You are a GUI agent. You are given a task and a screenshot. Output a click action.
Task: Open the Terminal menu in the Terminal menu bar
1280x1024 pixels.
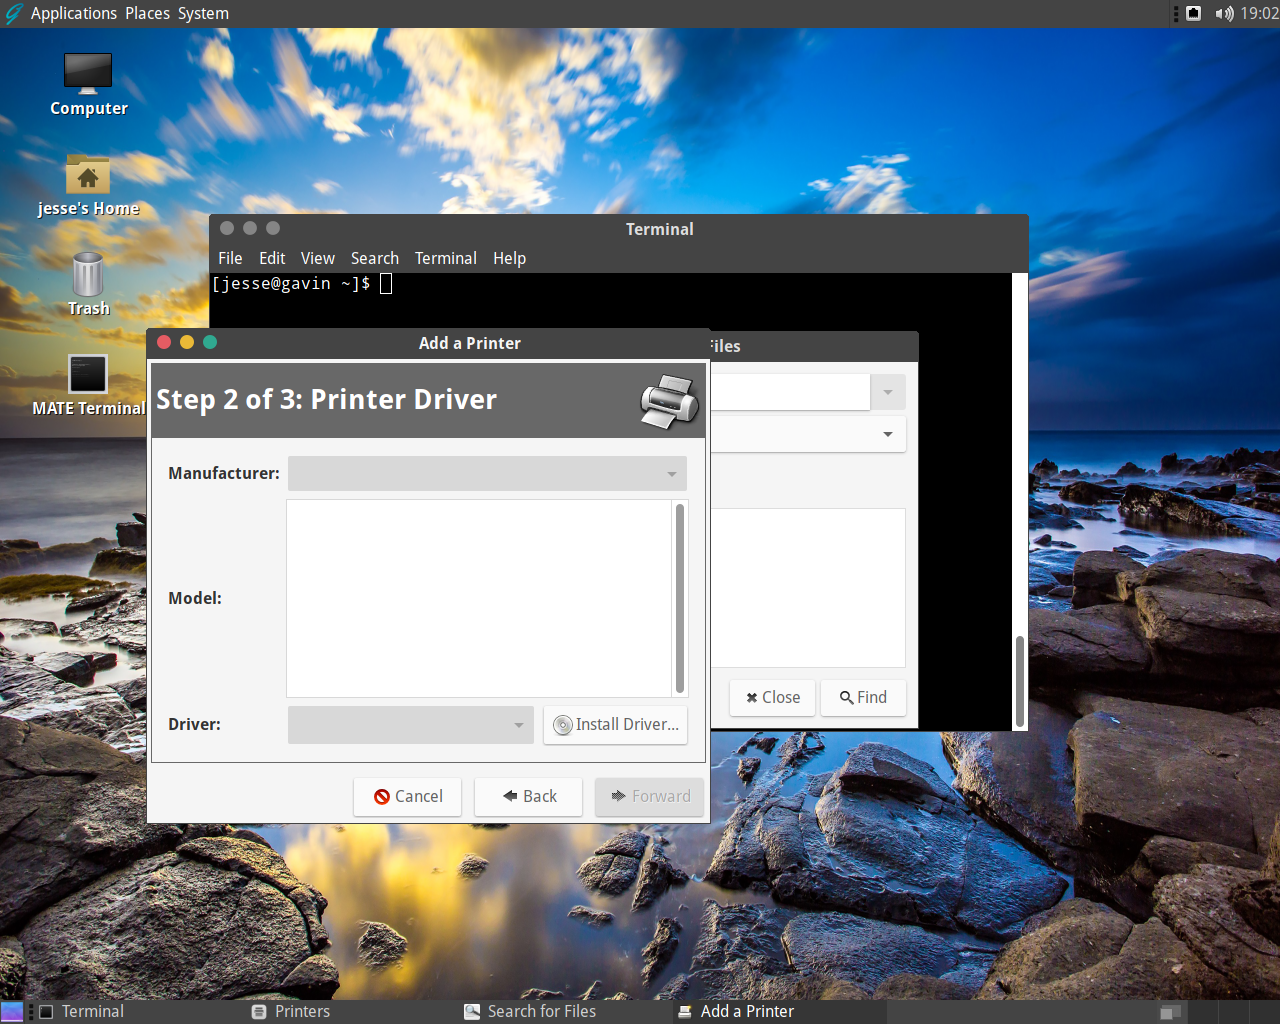coord(446,258)
